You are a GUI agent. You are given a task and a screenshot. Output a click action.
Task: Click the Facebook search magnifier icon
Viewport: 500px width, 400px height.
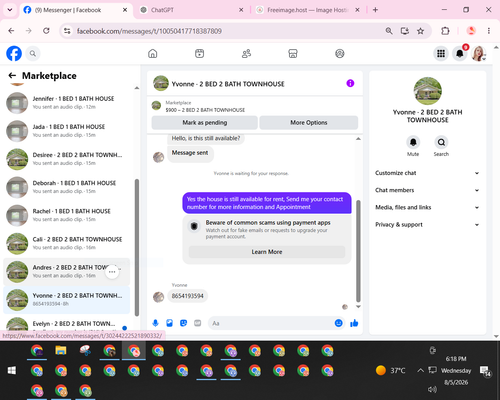pos(33,53)
